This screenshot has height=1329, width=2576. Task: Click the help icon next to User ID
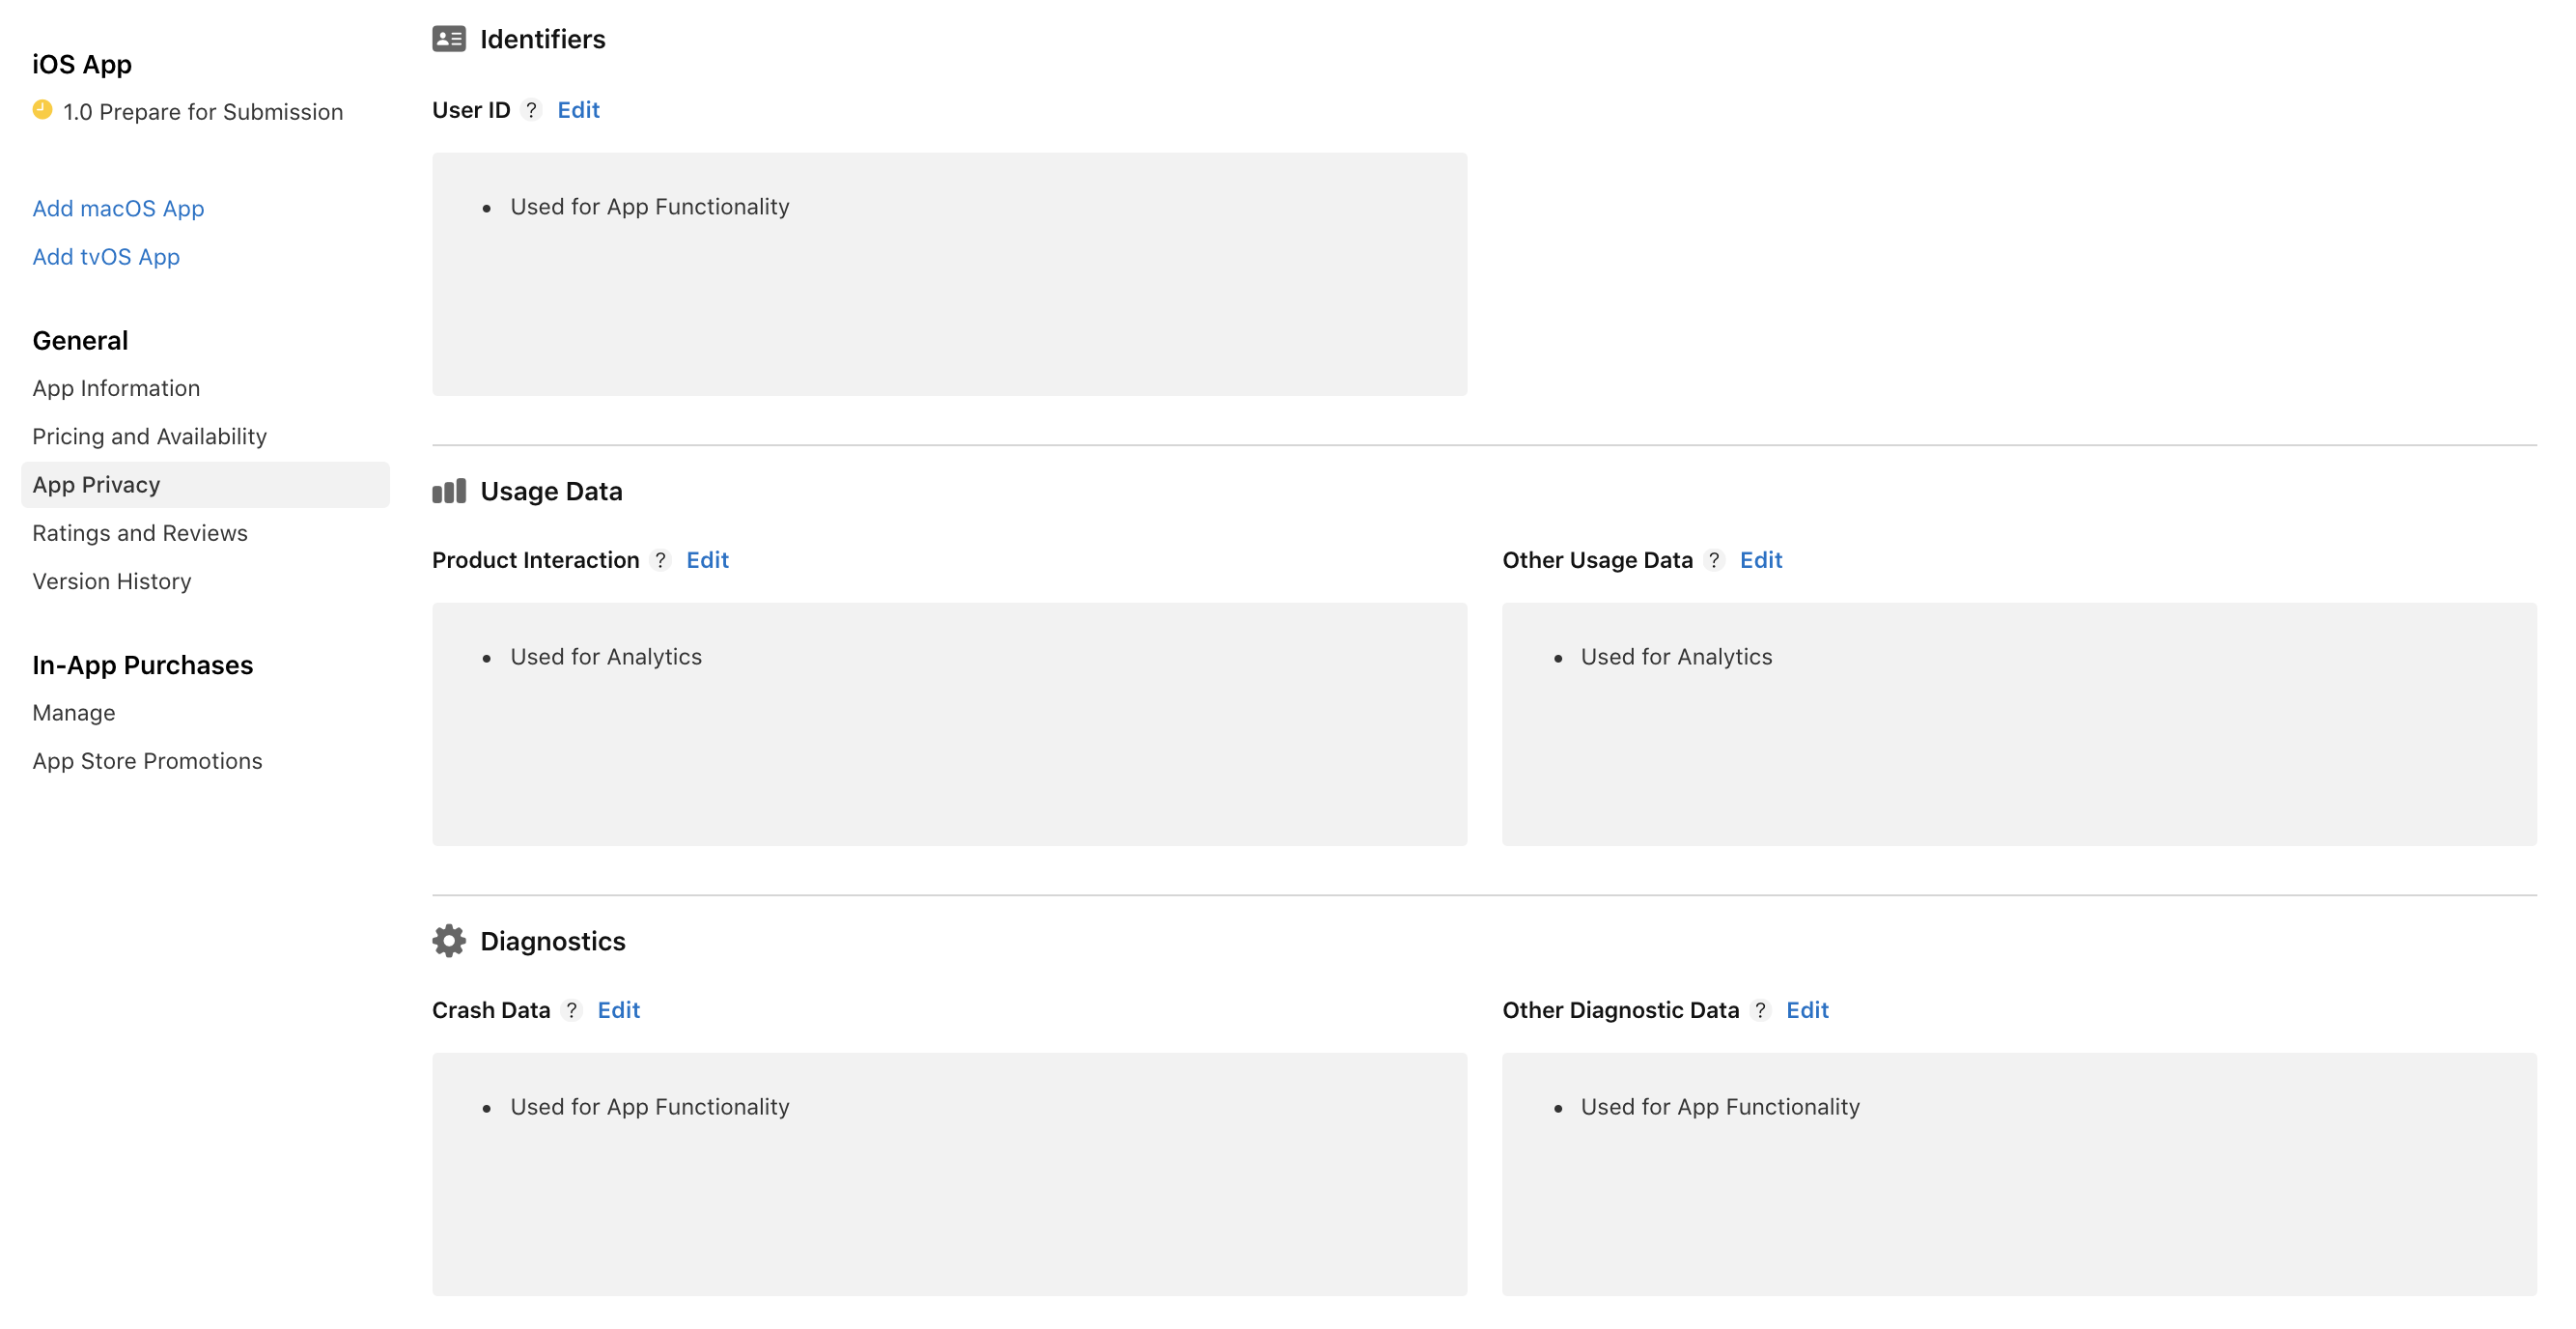[x=532, y=110]
